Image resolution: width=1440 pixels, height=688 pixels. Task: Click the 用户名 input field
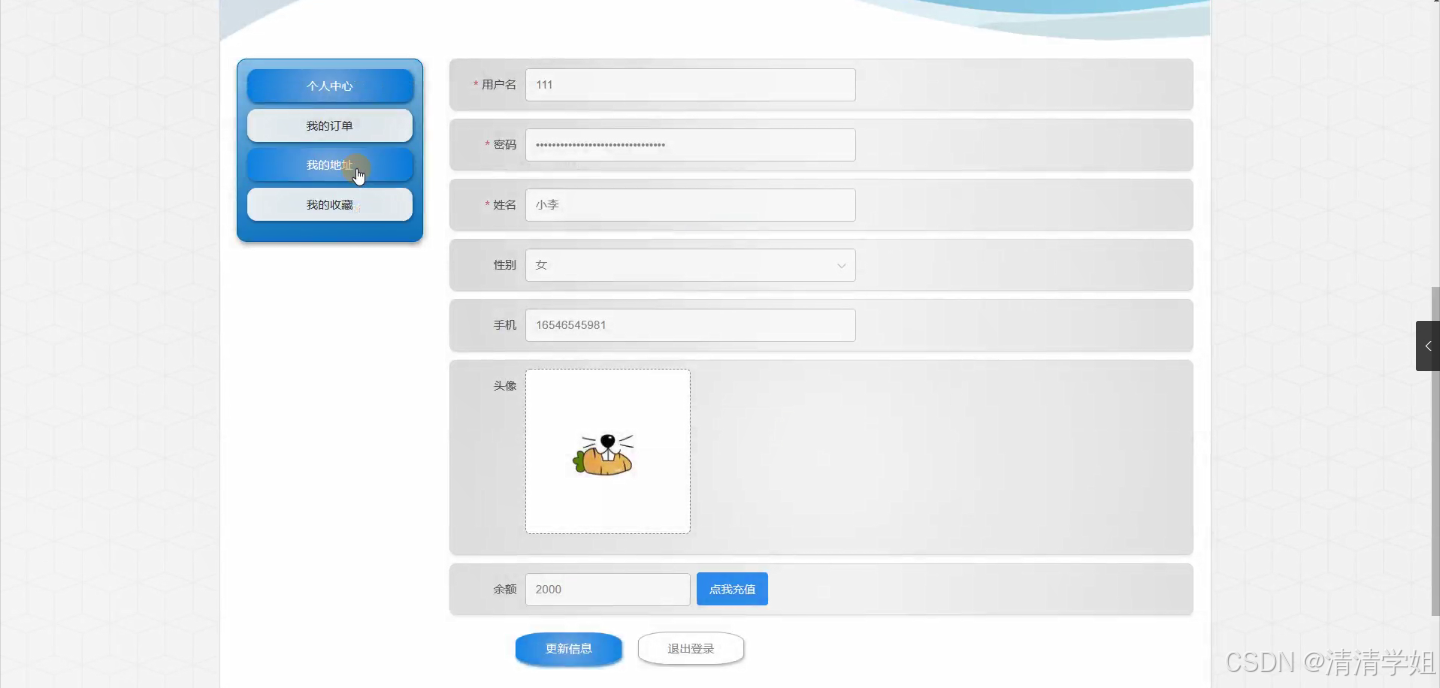coord(690,85)
